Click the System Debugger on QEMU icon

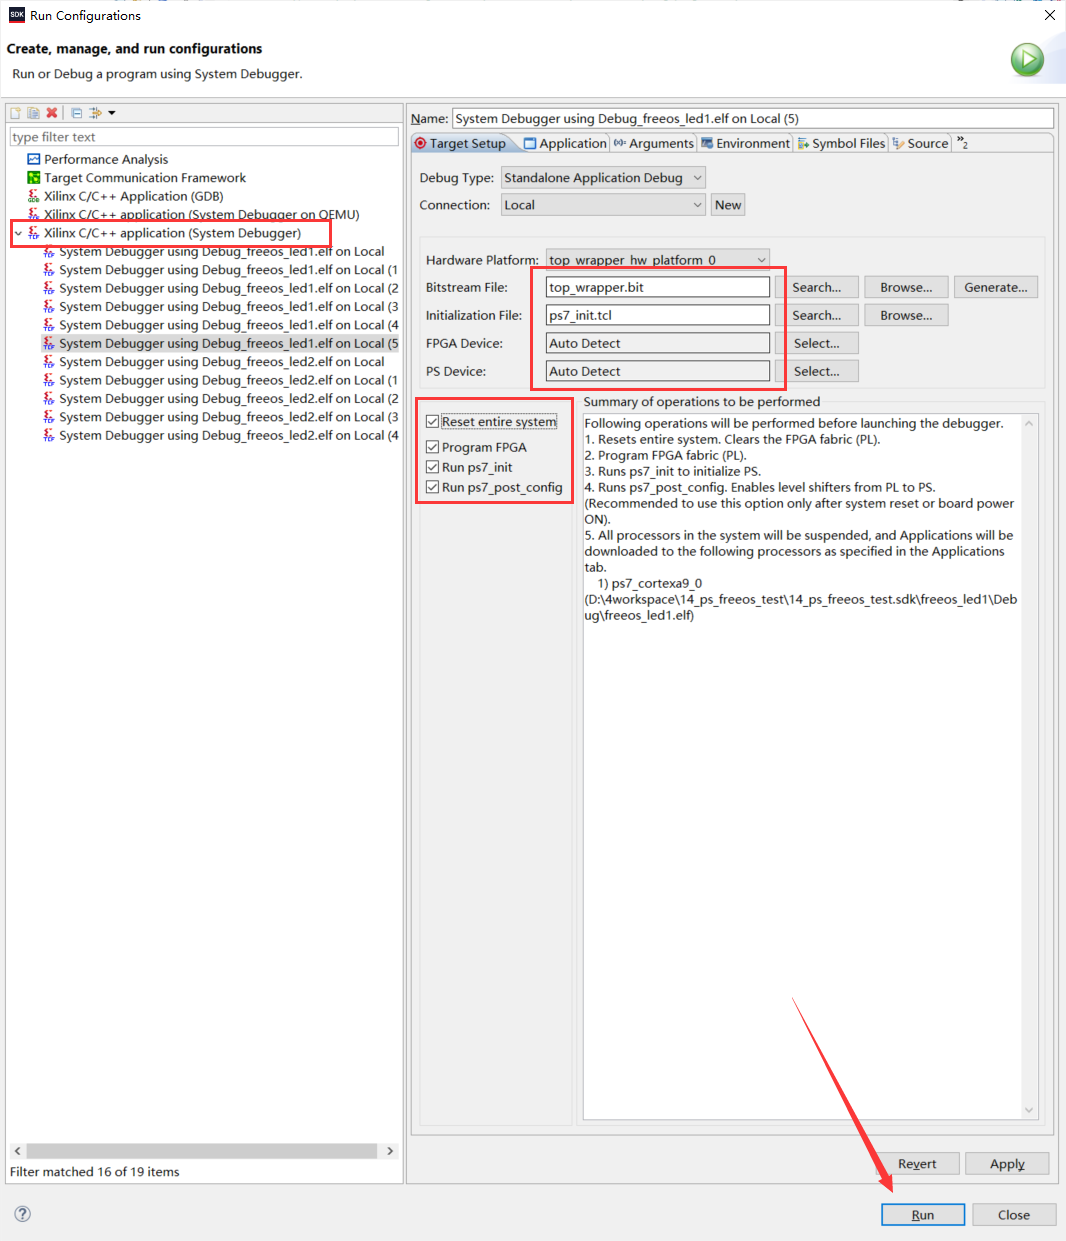point(34,214)
